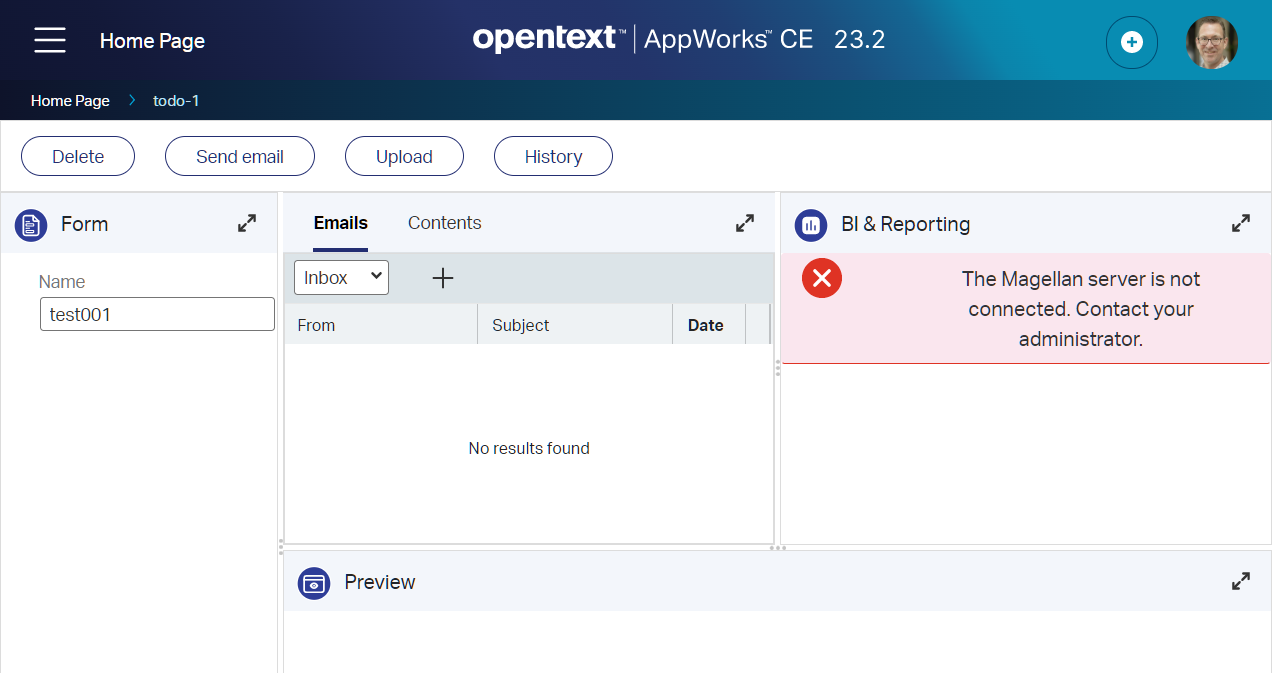Expand the Preview panel
The width and height of the screenshot is (1272, 673).
[x=1240, y=581]
